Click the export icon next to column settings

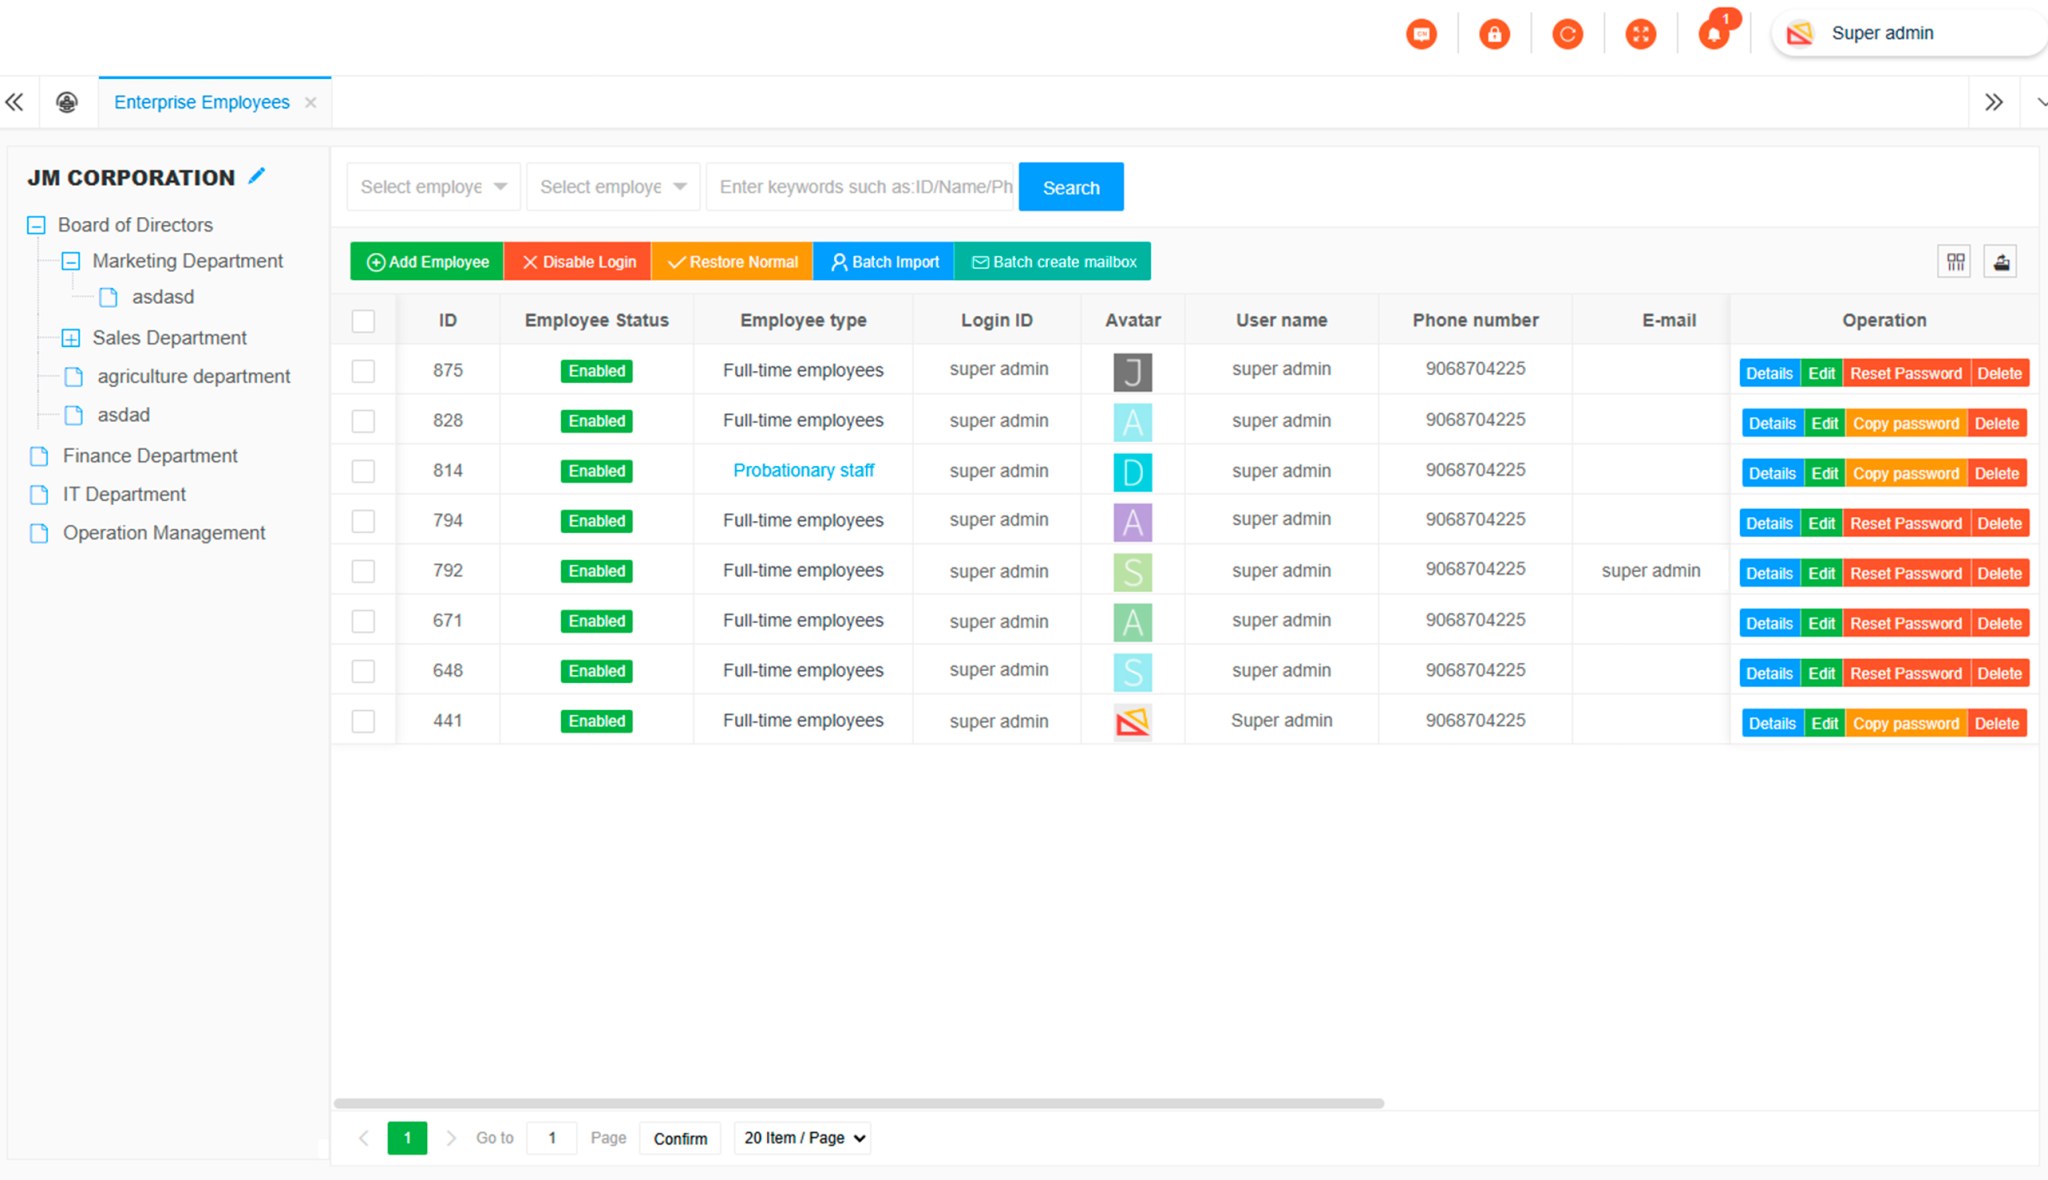pos(2000,261)
